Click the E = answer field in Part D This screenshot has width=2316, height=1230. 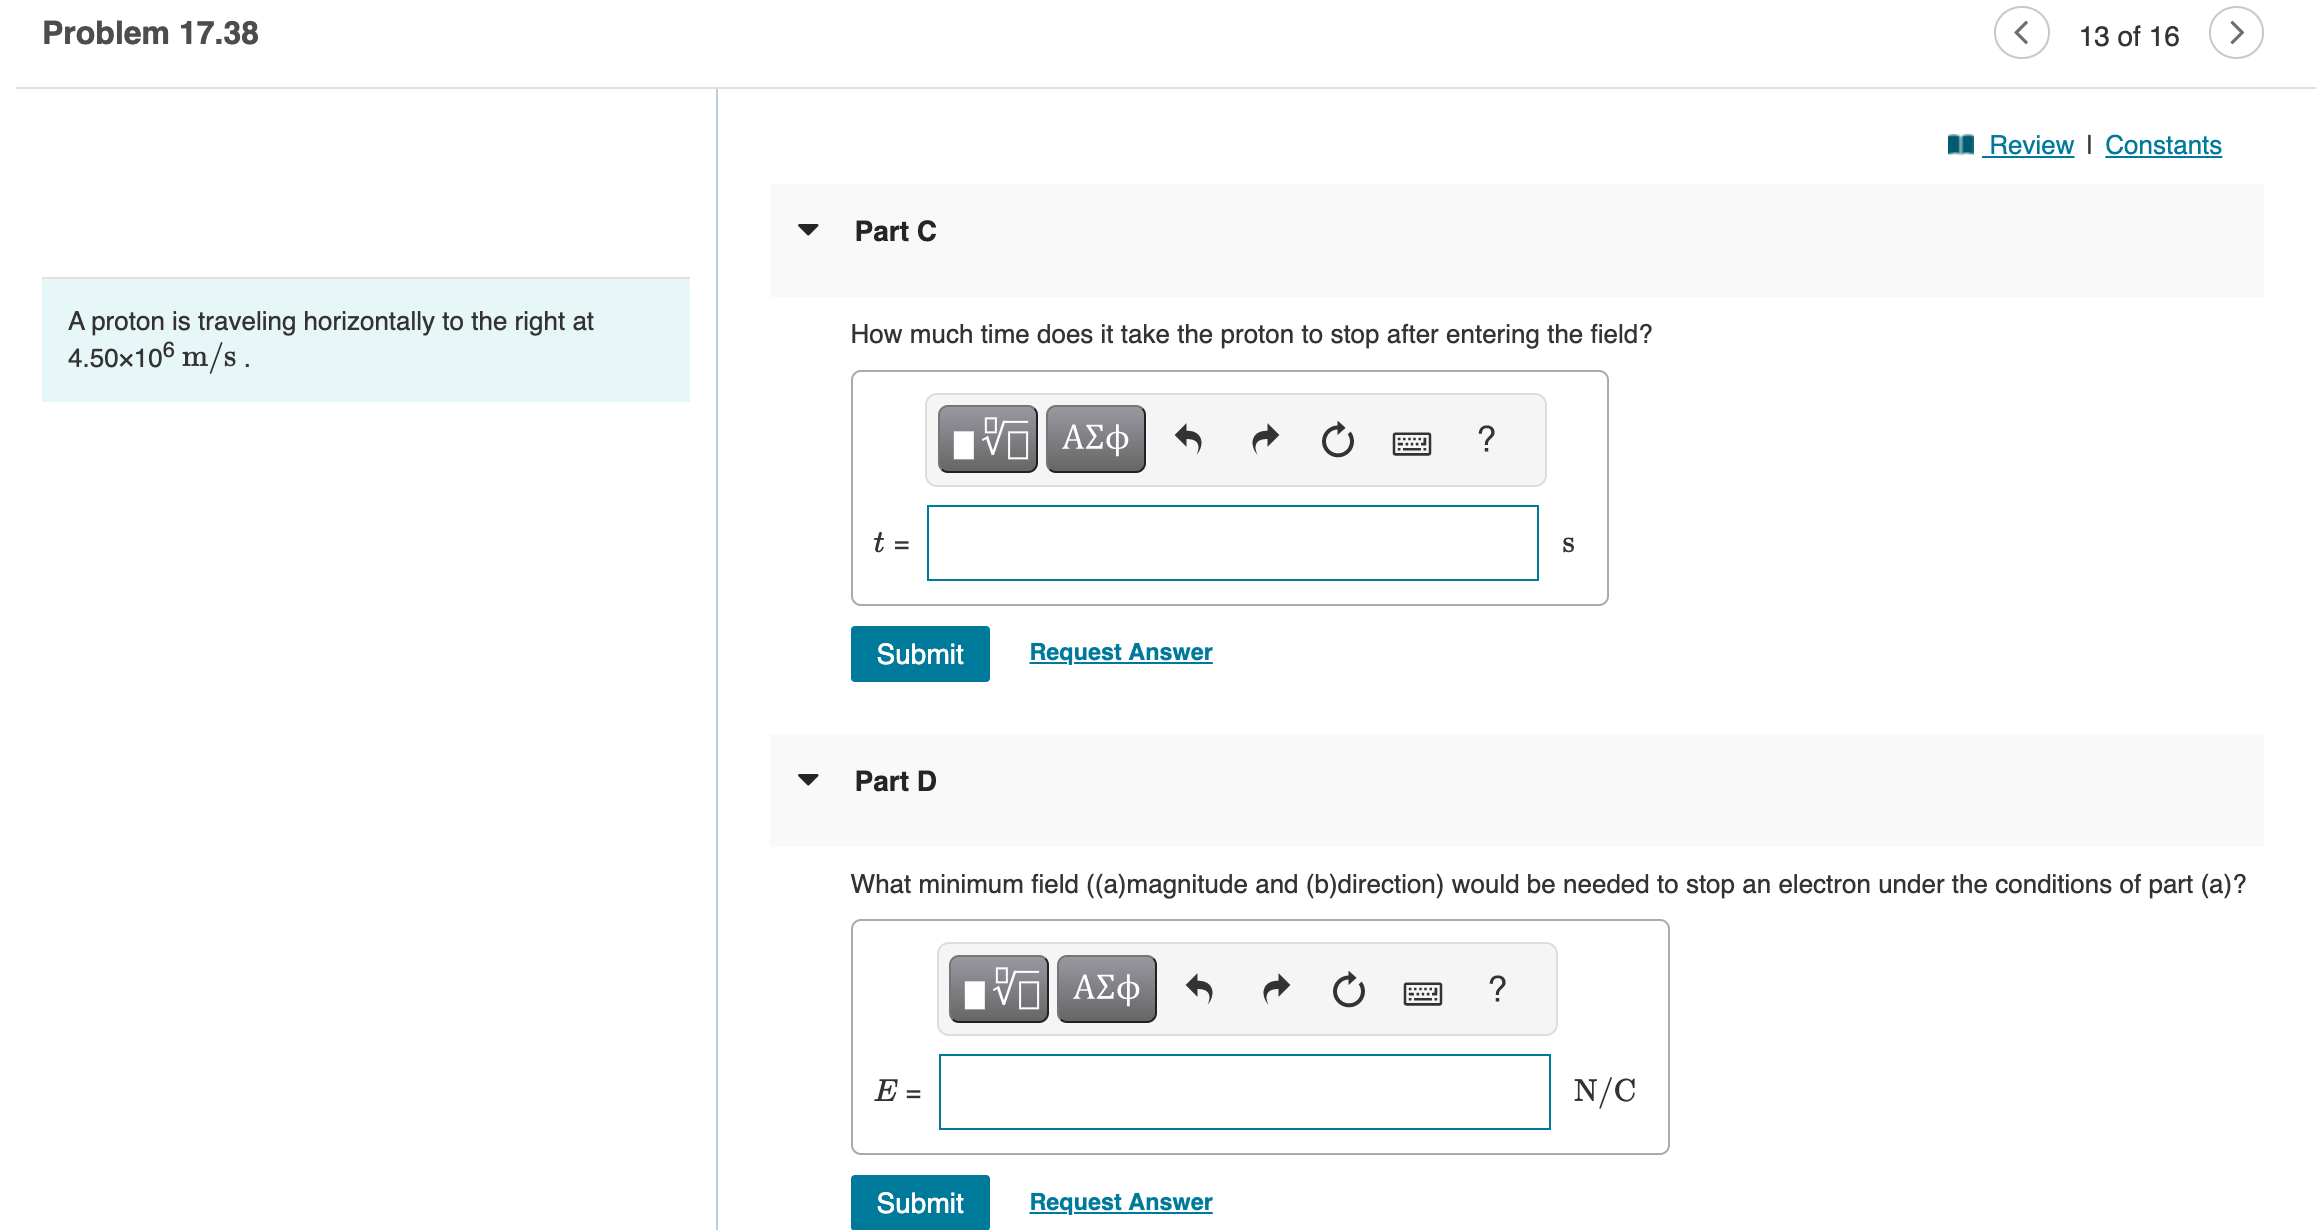pos(1243,1092)
